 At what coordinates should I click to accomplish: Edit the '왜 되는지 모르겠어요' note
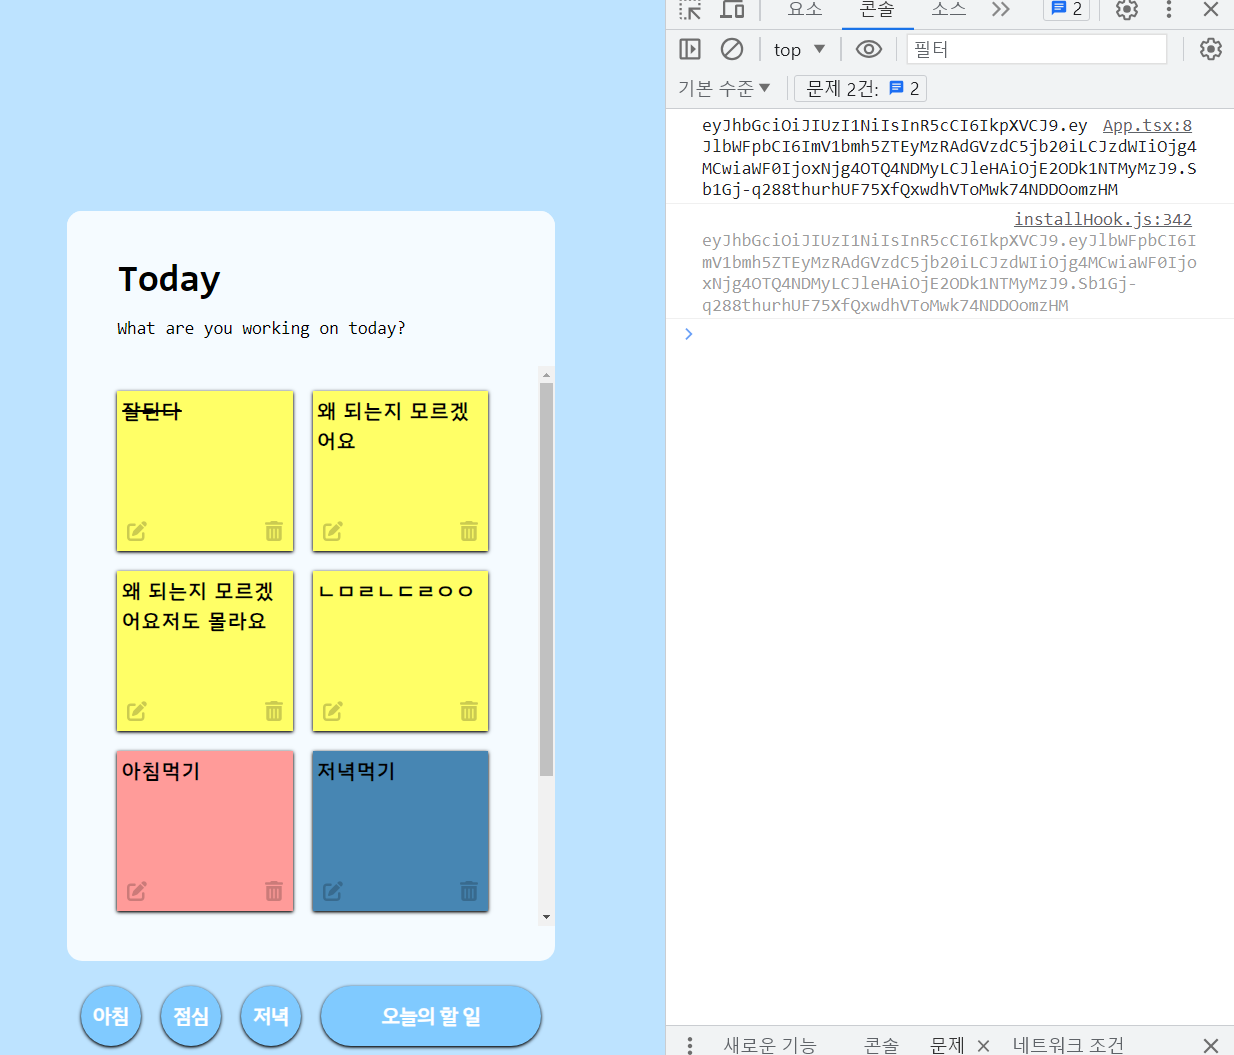[x=333, y=531]
